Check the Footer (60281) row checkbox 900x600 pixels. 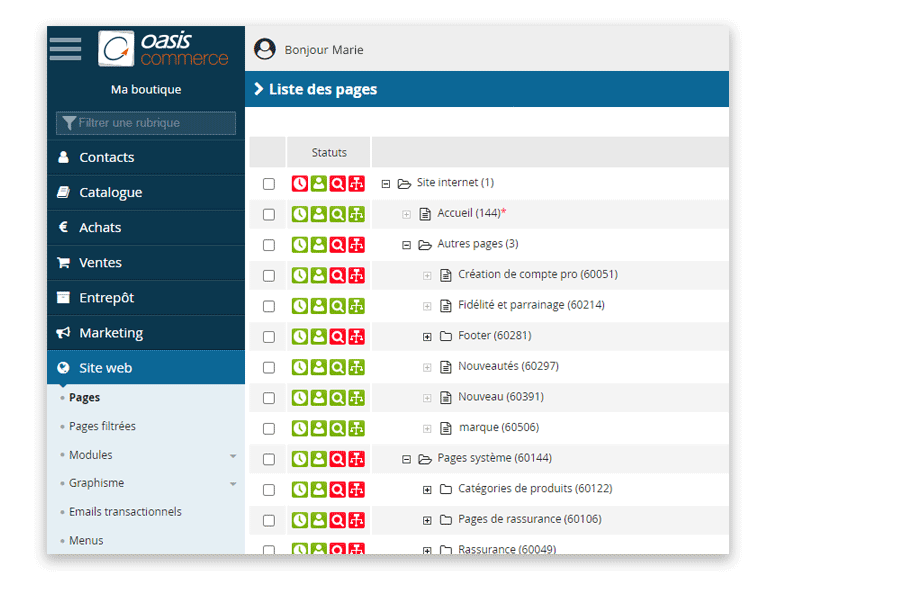[269, 336]
